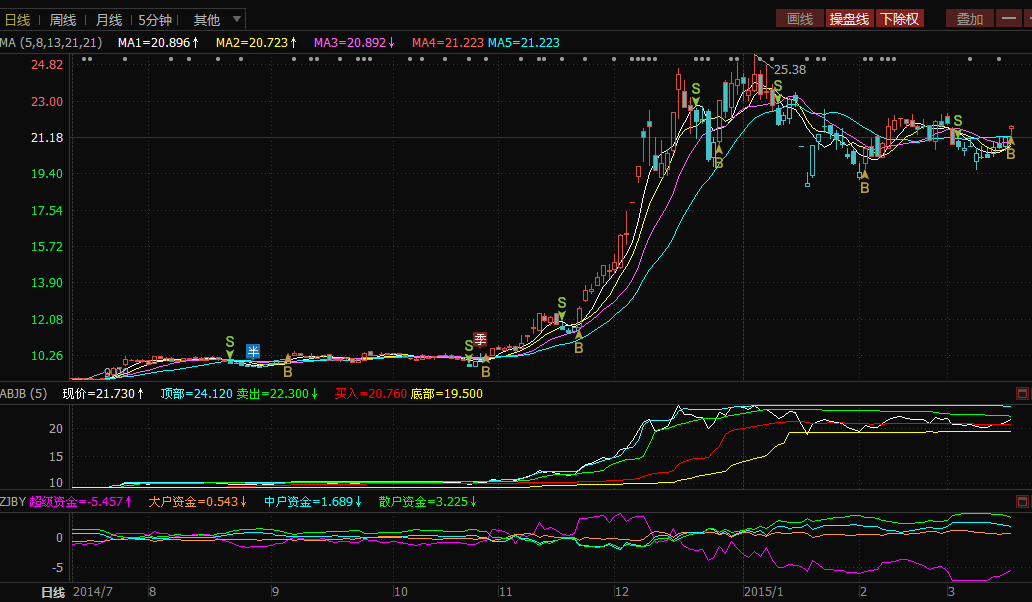Viewport: 1032px width, 602px height.
Task: Click the S sell marker above the 半 icon
Action: [x=230, y=342]
